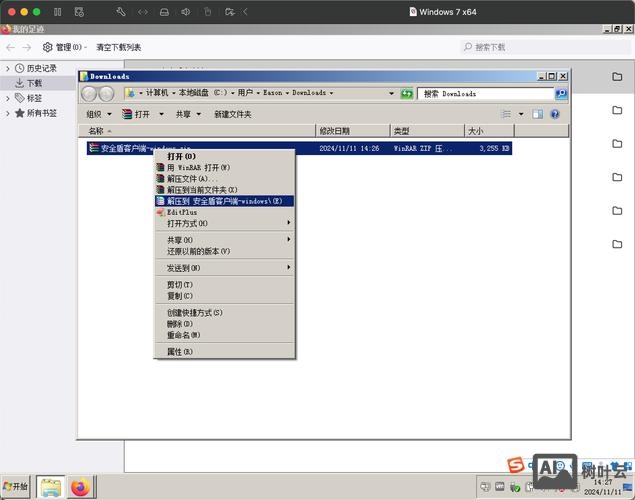Choose 重命名(M) from context menu
635x500 pixels.
pos(224,335)
